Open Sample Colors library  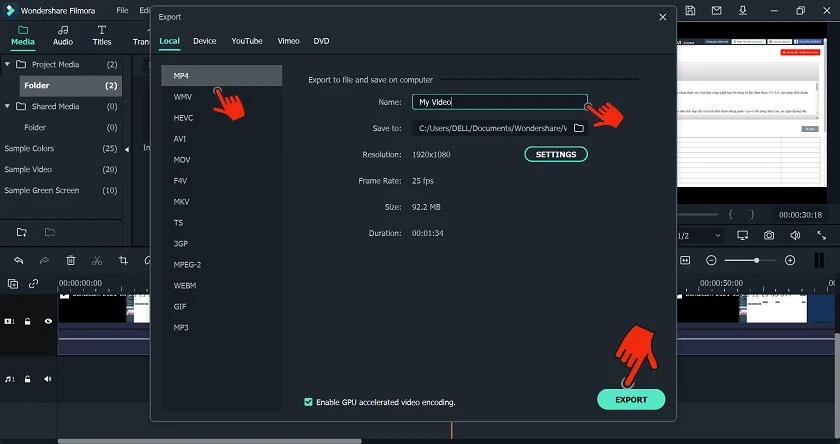[x=61, y=148]
